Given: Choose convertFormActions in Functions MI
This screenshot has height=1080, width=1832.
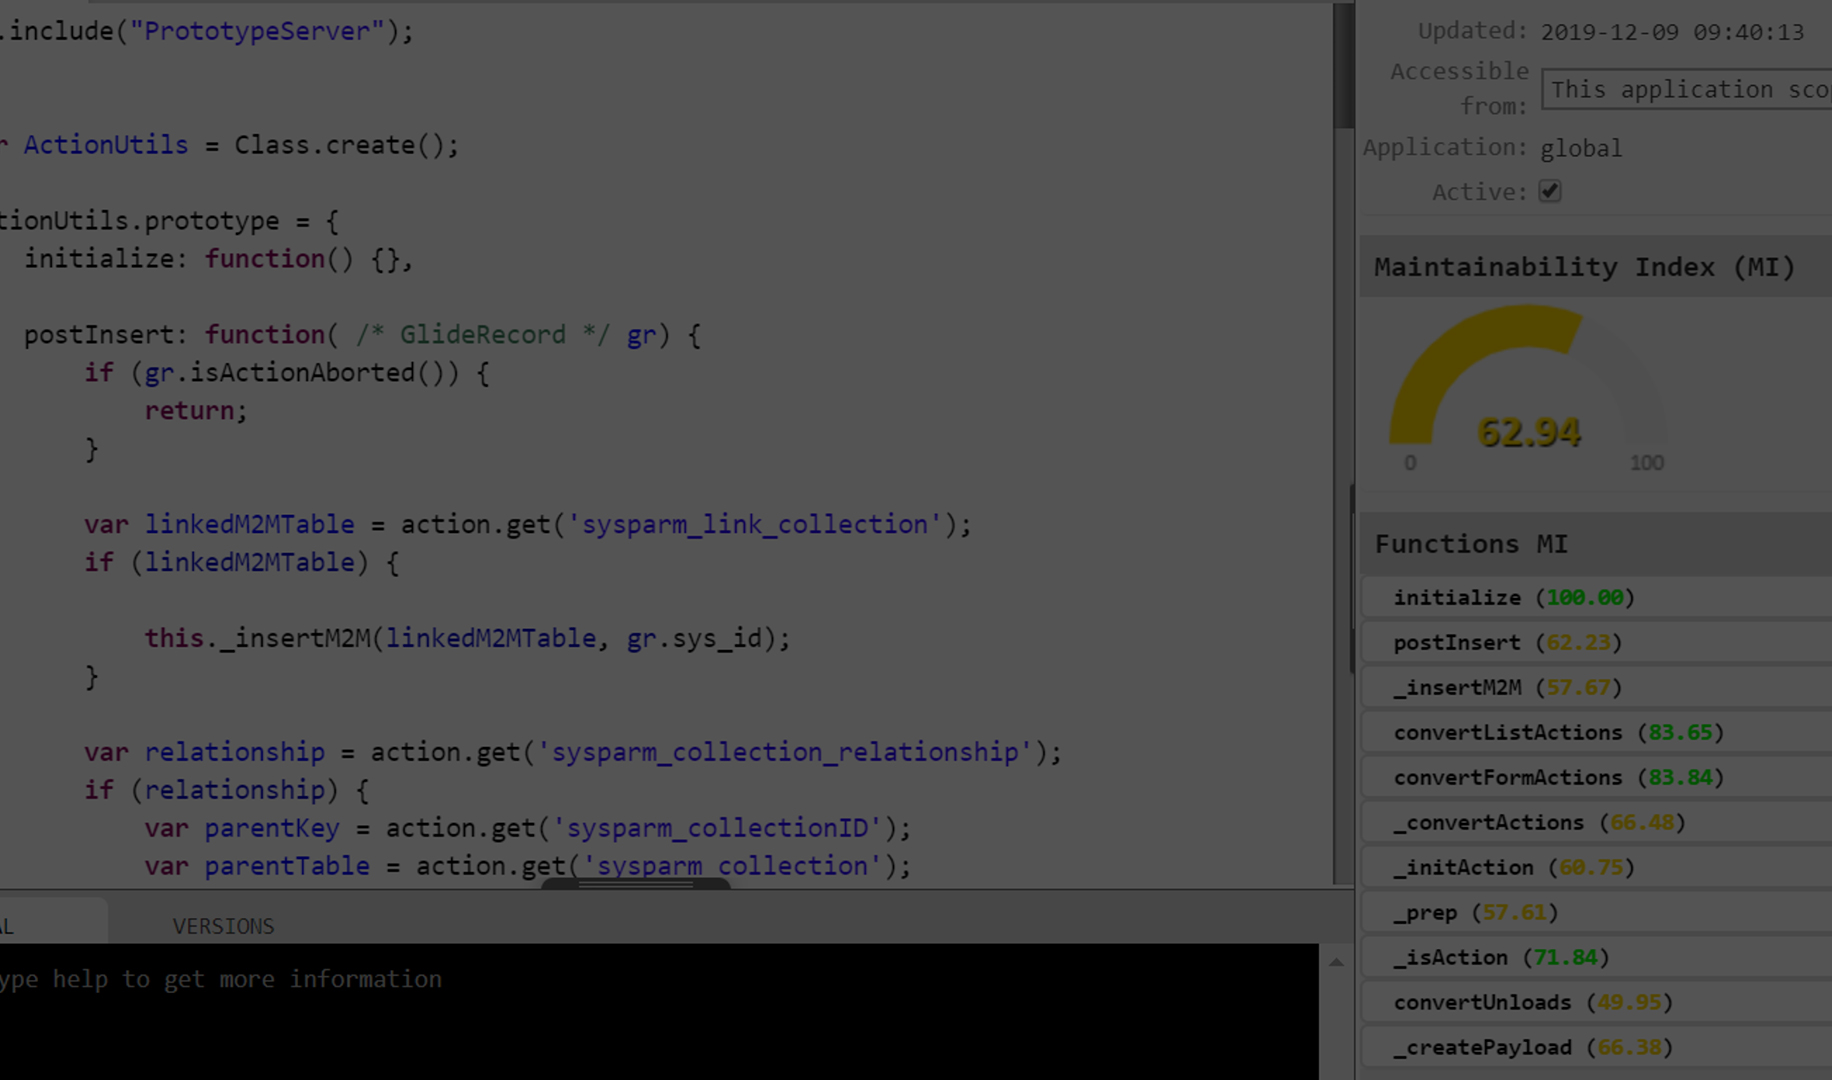Looking at the screenshot, I should coord(1558,777).
